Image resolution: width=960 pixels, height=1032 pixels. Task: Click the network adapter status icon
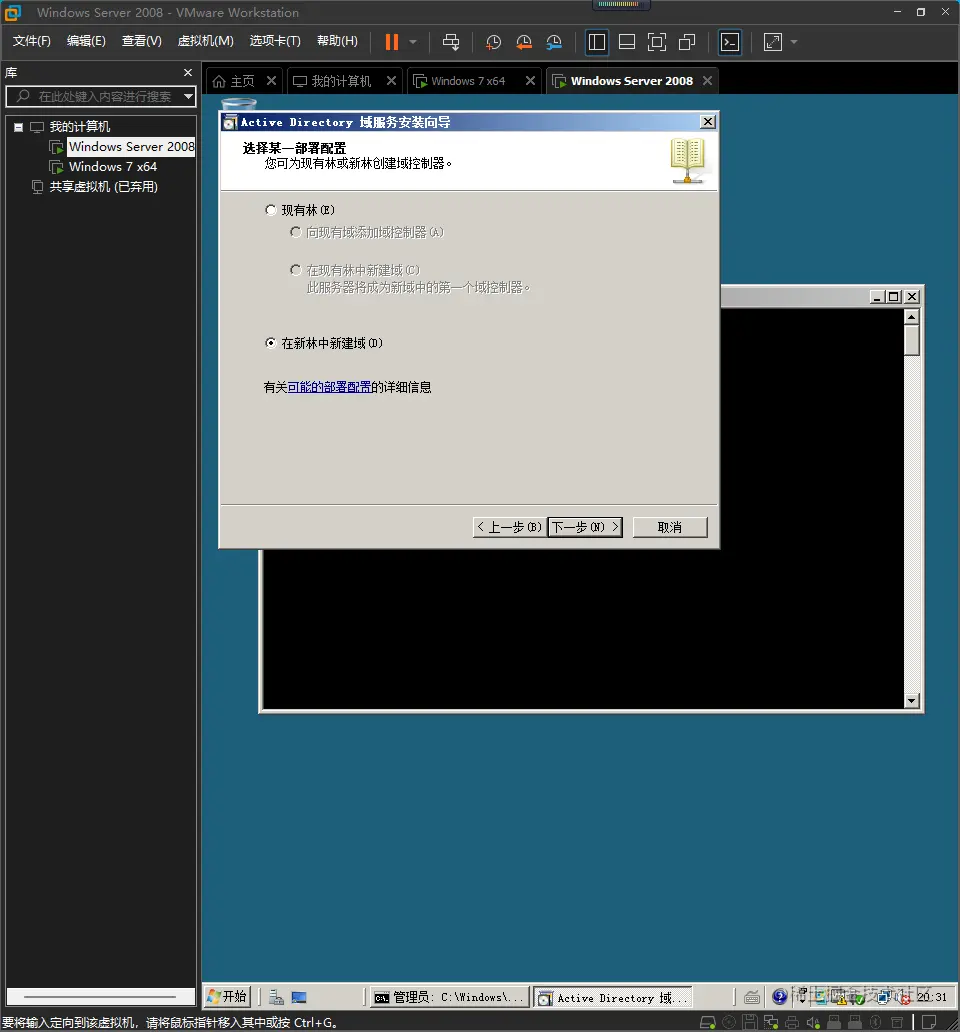pos(771,1023)
